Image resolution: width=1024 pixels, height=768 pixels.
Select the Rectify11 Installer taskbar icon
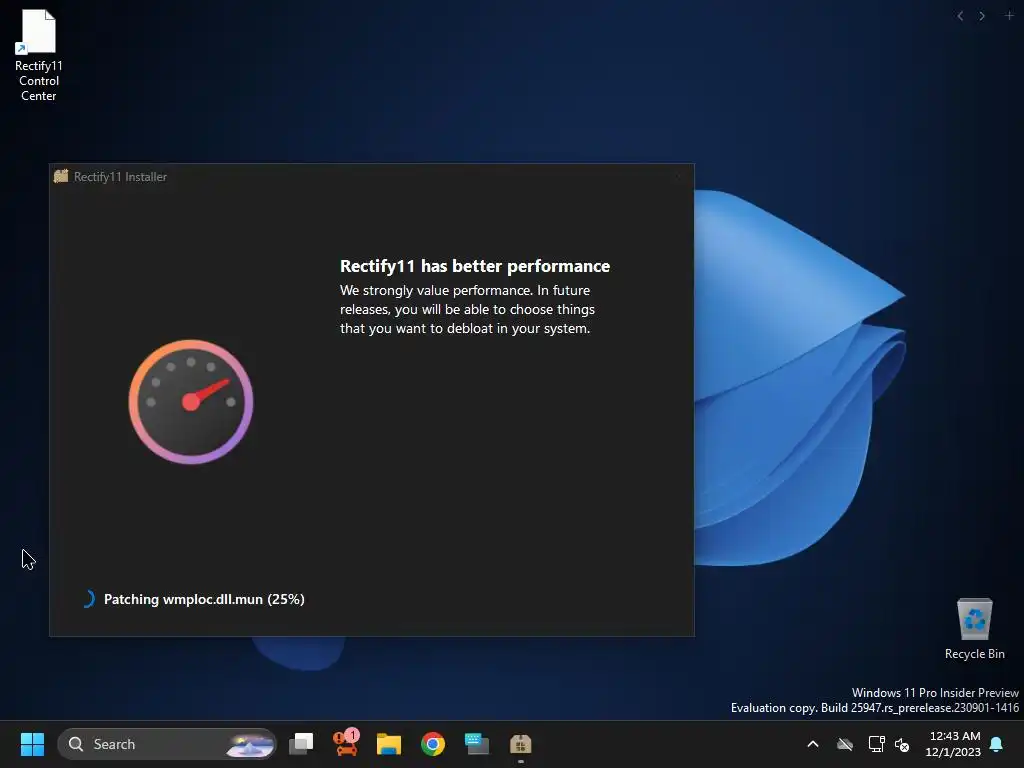pos(520,744)
